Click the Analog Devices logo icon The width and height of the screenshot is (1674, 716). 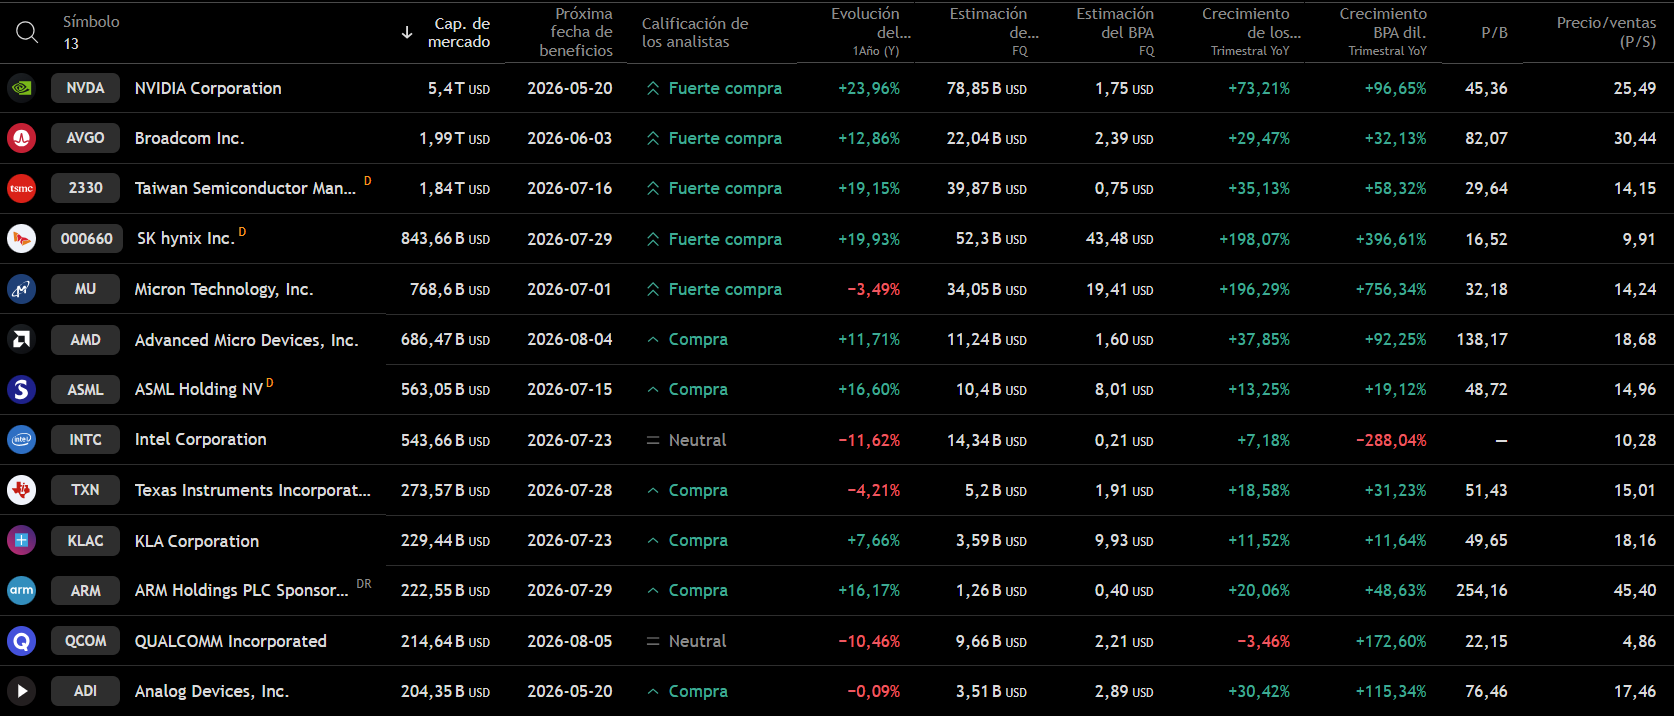click(x=21, y=691)
